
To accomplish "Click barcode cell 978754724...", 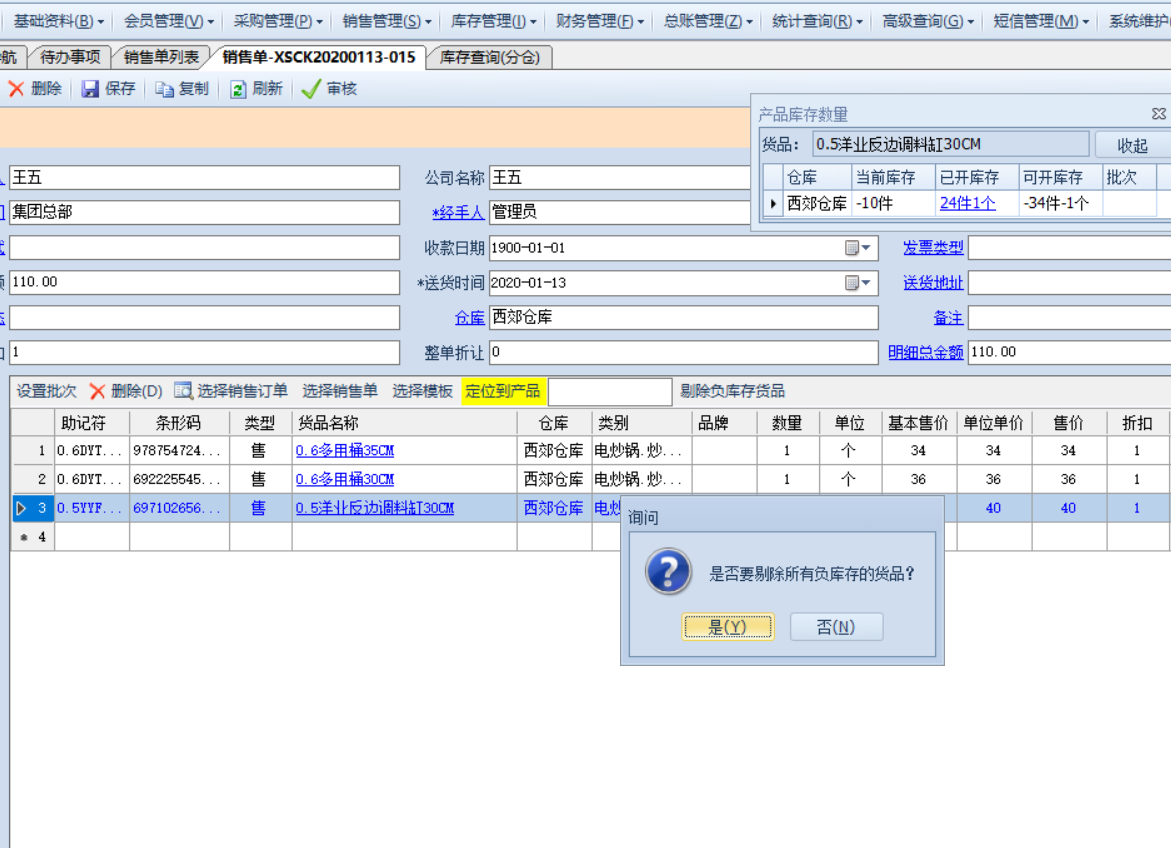I will tap(178, 451).
